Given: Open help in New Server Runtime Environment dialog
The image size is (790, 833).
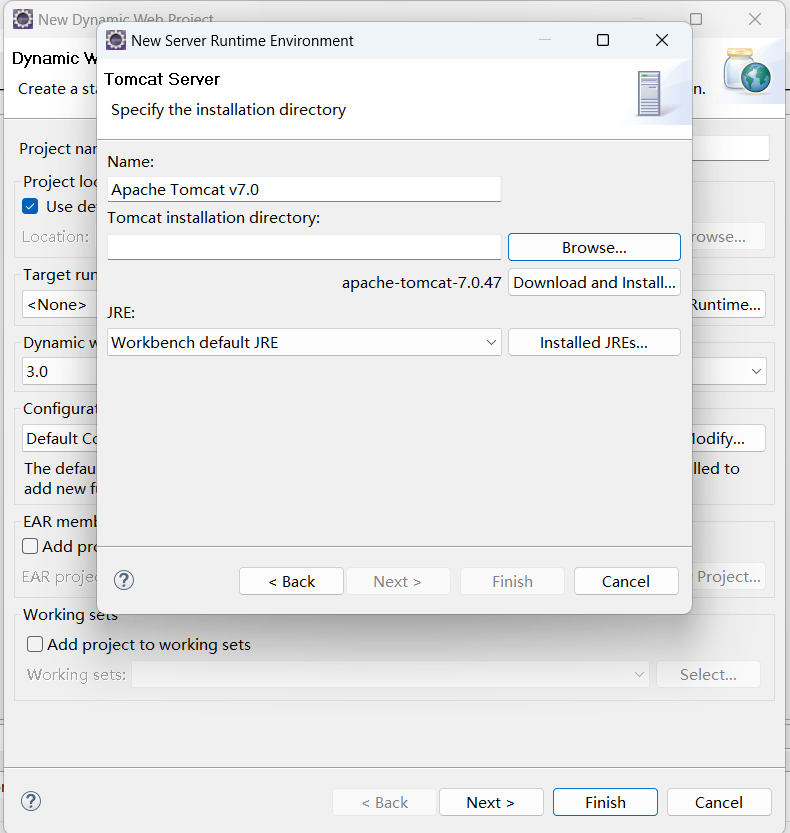Looking at the screenshot, I should [x=124, y=580].
